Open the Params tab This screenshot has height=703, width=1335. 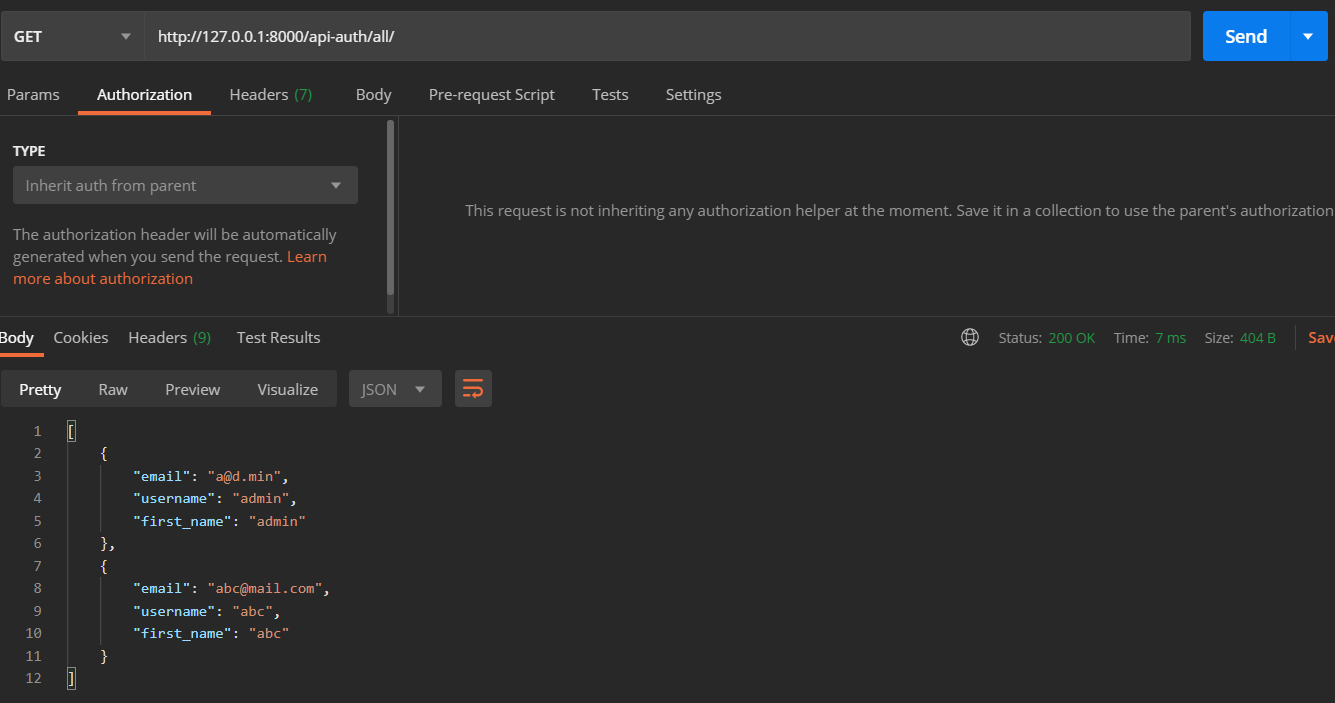click(33, 94)
